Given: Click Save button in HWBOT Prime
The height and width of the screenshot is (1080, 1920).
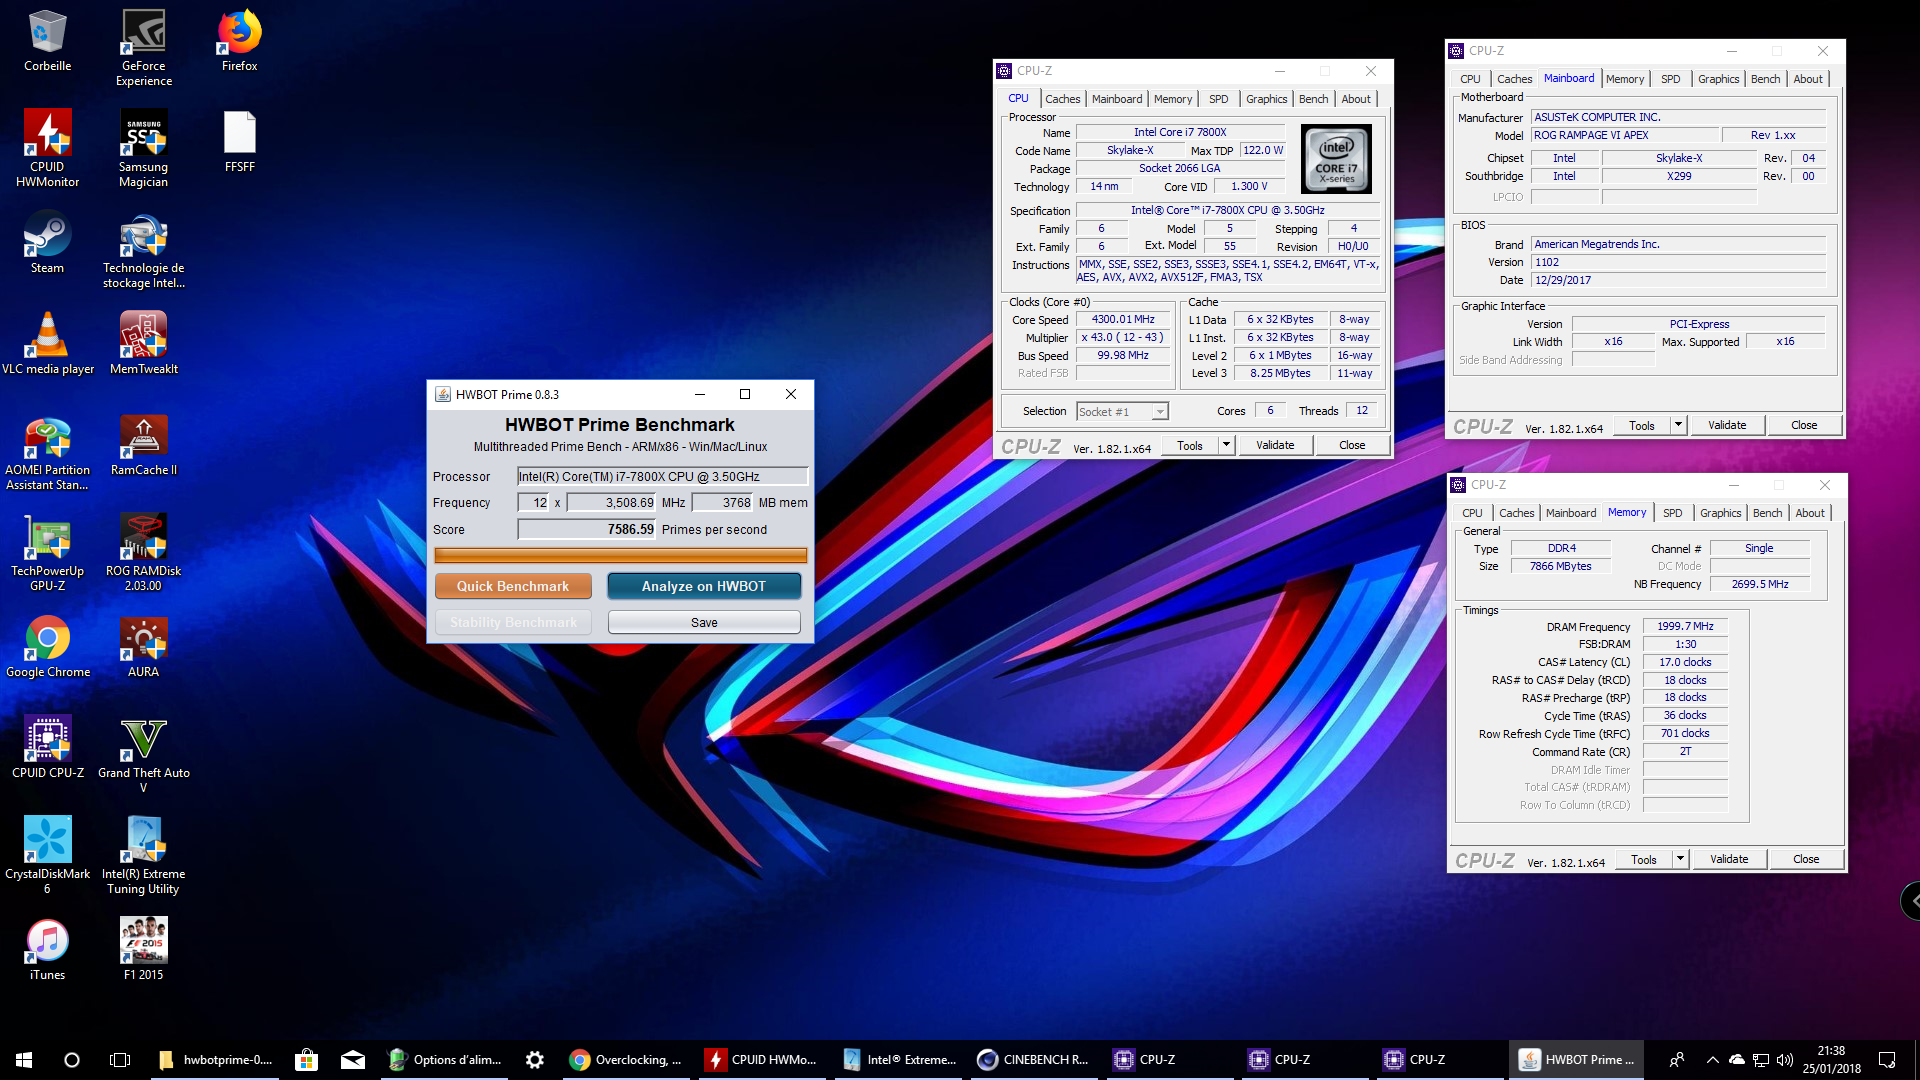Looking at the screenshot, I should (x=704, y=622).
